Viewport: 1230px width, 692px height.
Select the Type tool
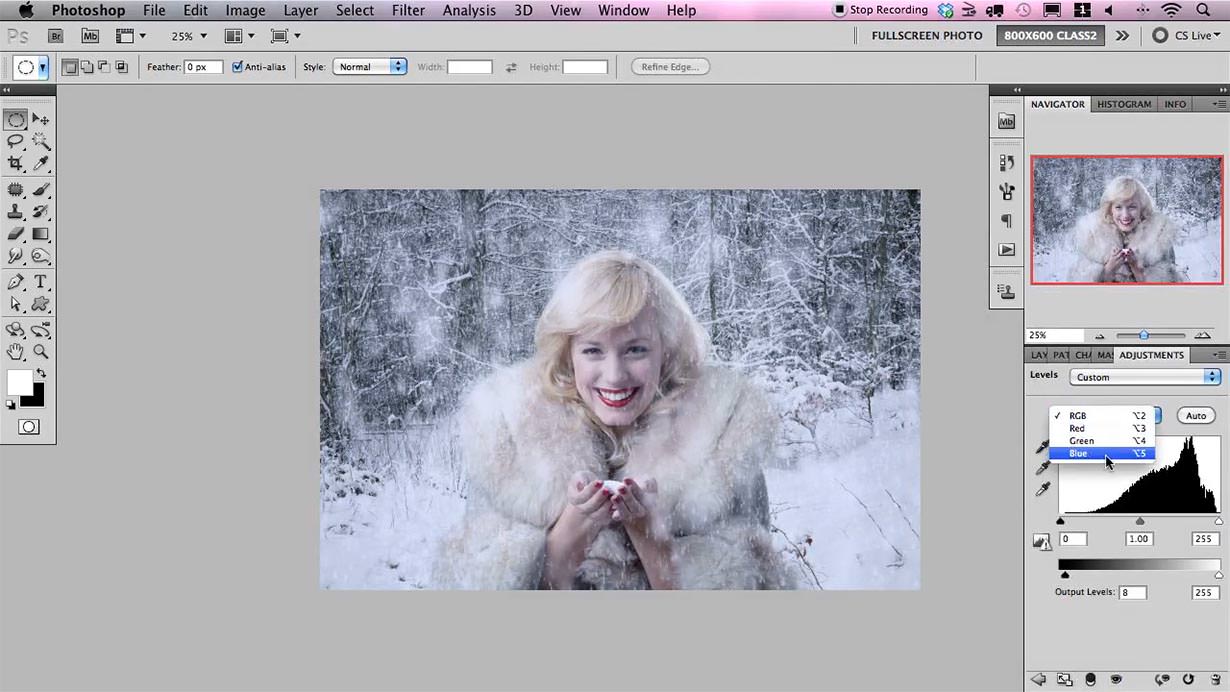click(41, 282)
